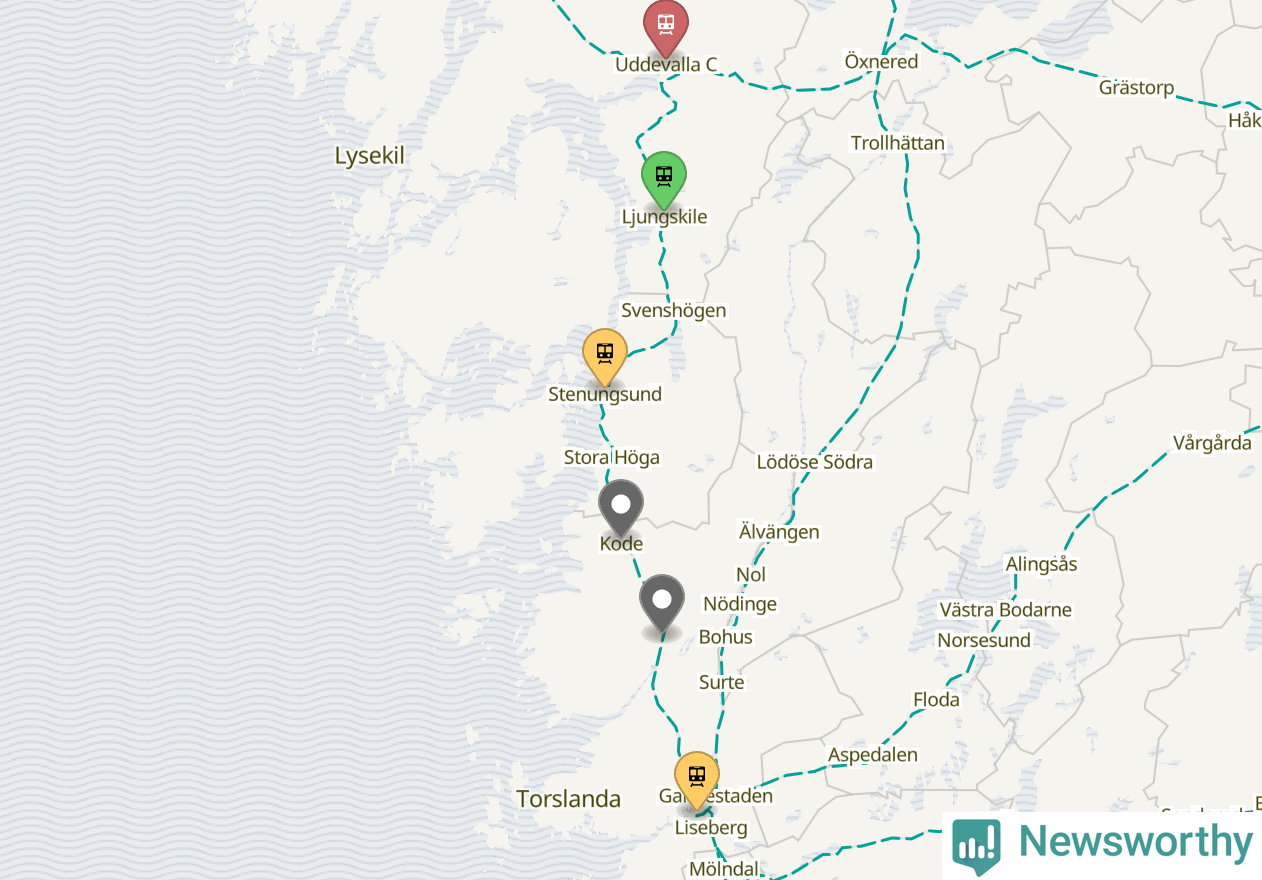Viewport: 1262px width, 880px height.
Task: Click the Floda station label
Action: tap(937, 699)
